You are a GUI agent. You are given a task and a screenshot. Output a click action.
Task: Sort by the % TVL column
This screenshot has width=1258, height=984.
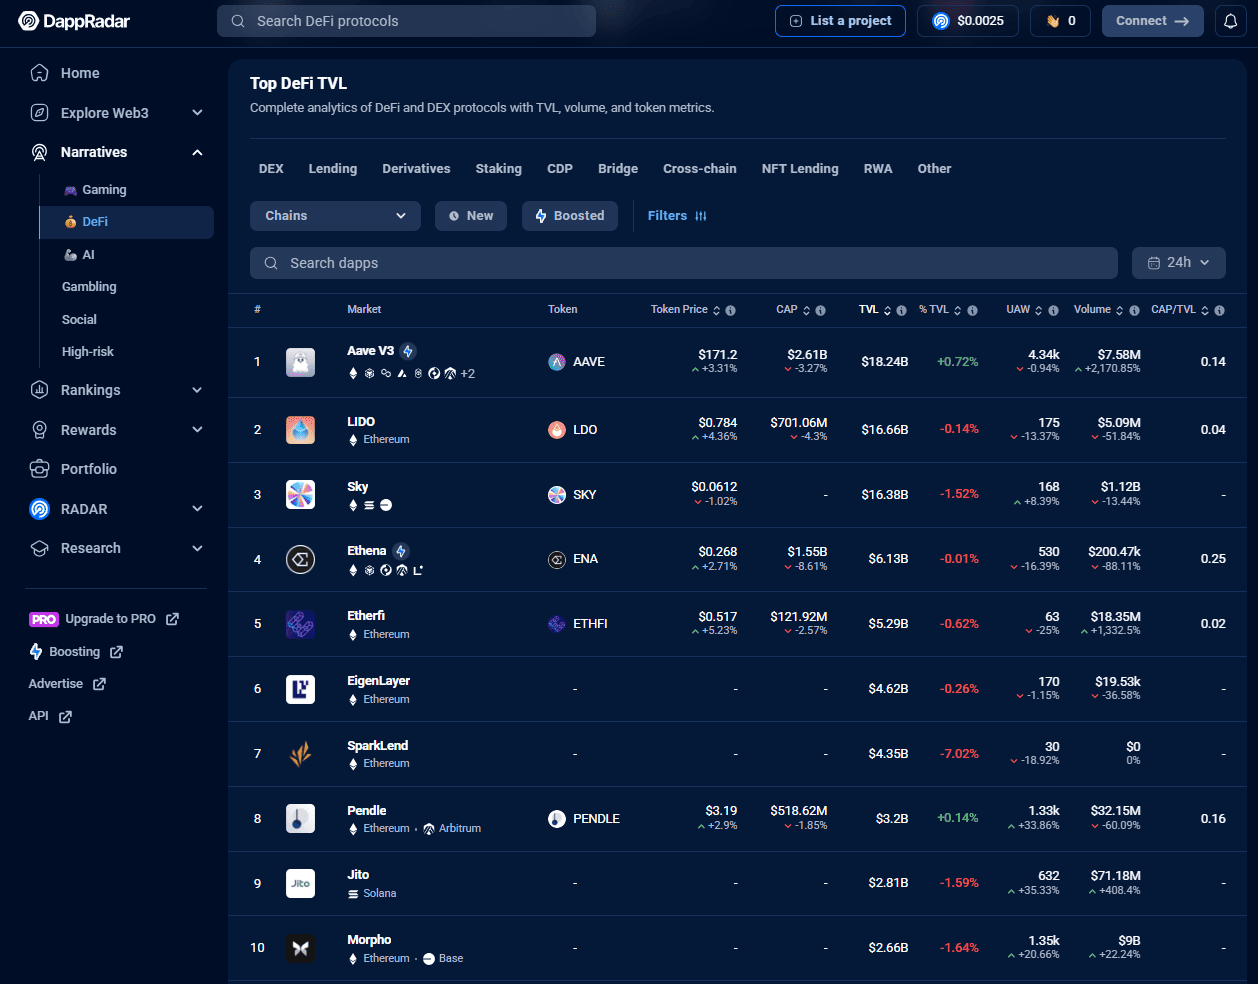pyautogui.click(x=940, y=310)
